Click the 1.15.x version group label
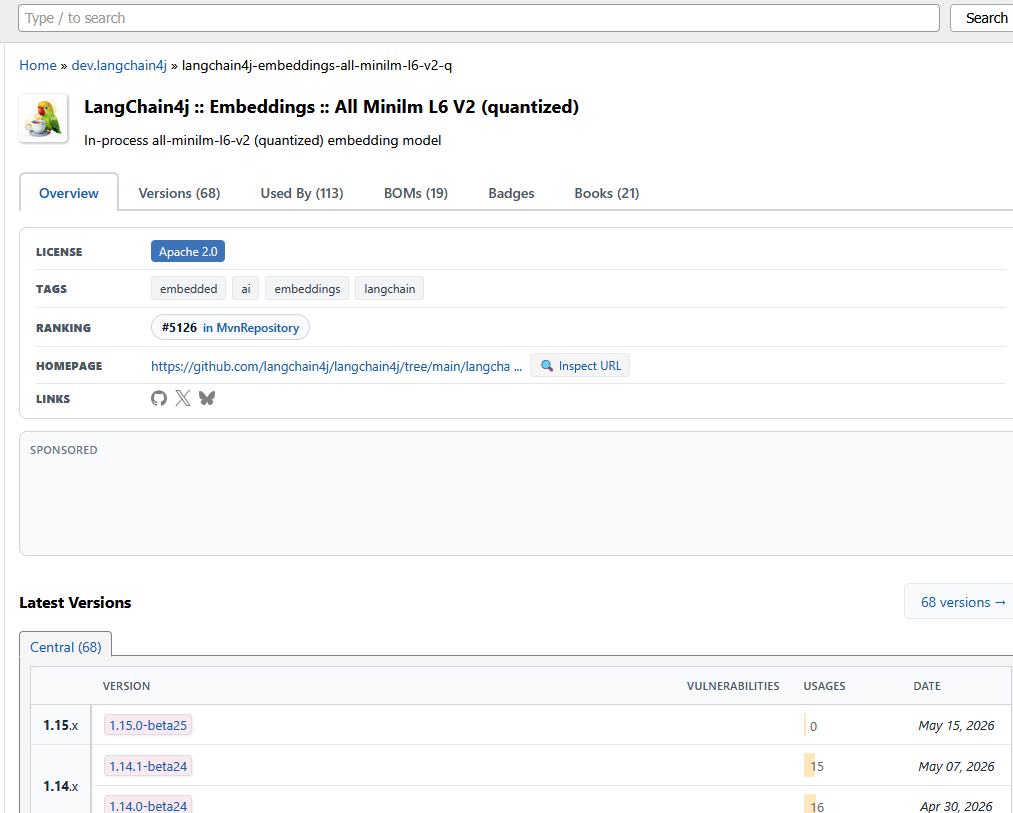 (61, 725)
